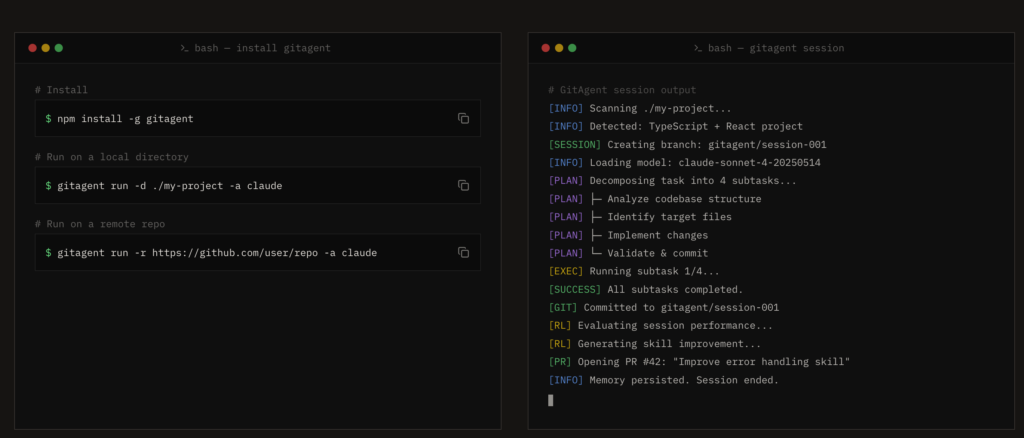Click green dot in install gitagent window

coord(59,48)
